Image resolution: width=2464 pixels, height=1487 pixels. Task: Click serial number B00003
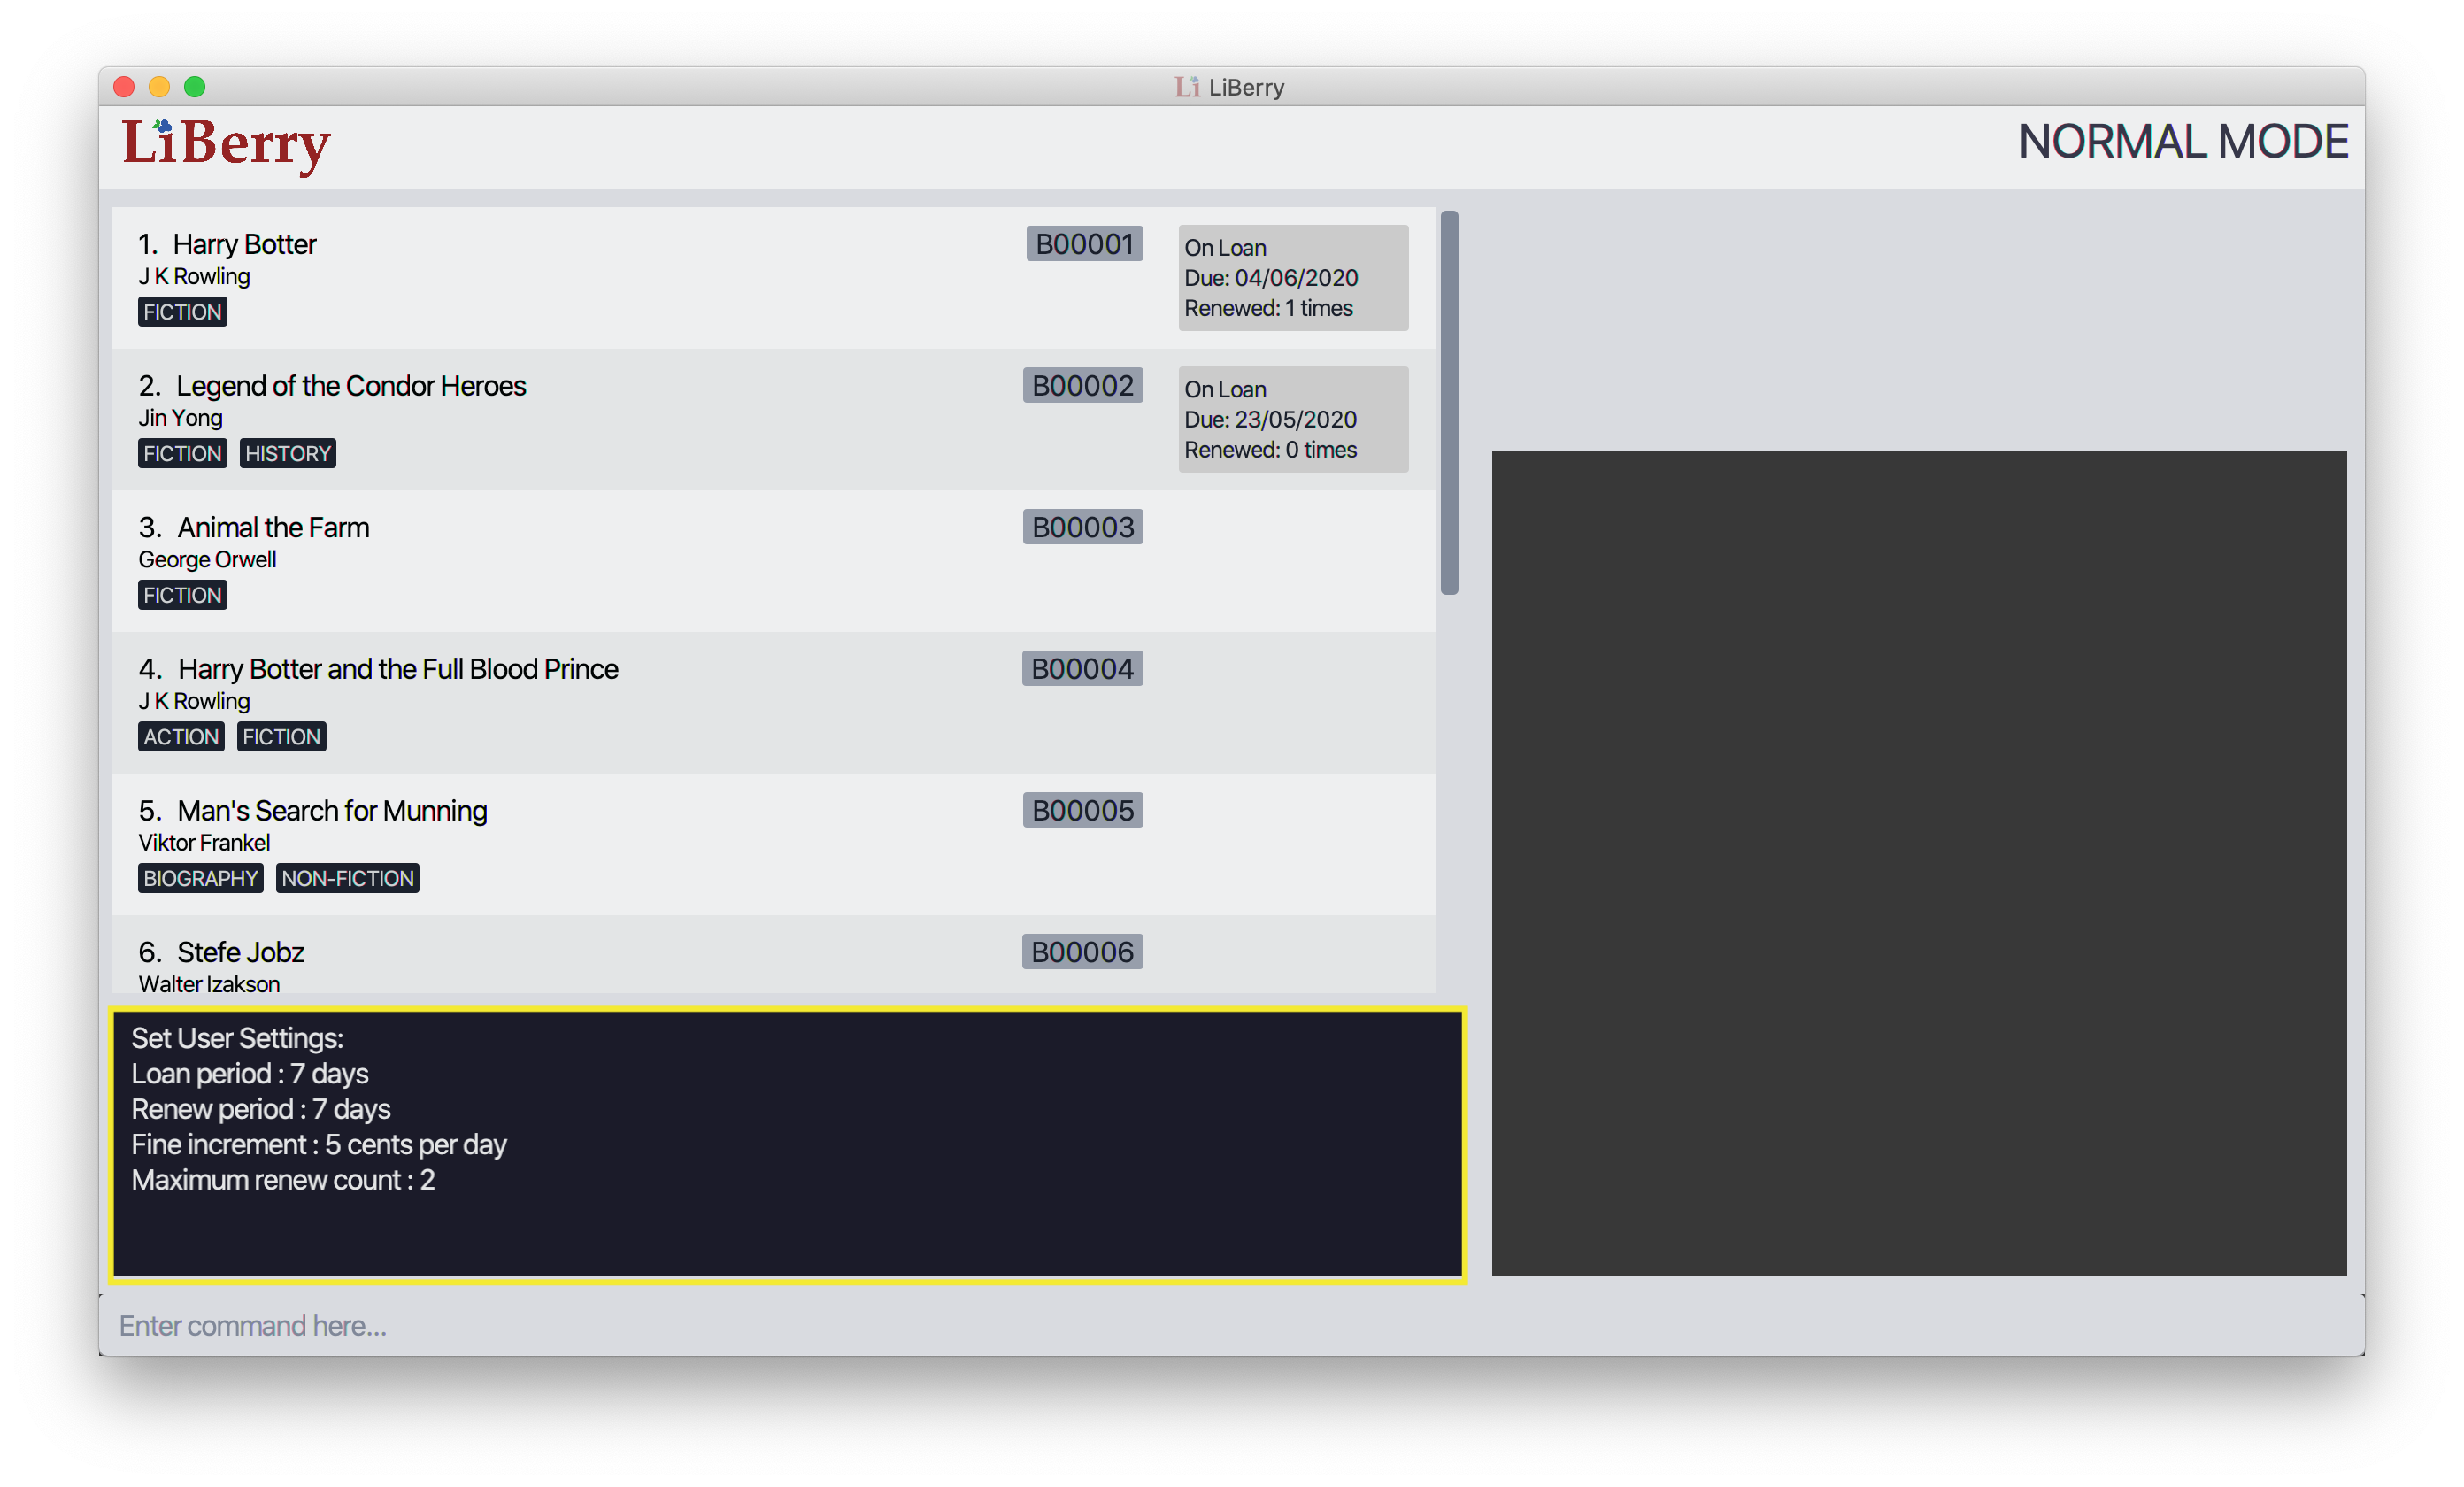(x=1083, y=527)
